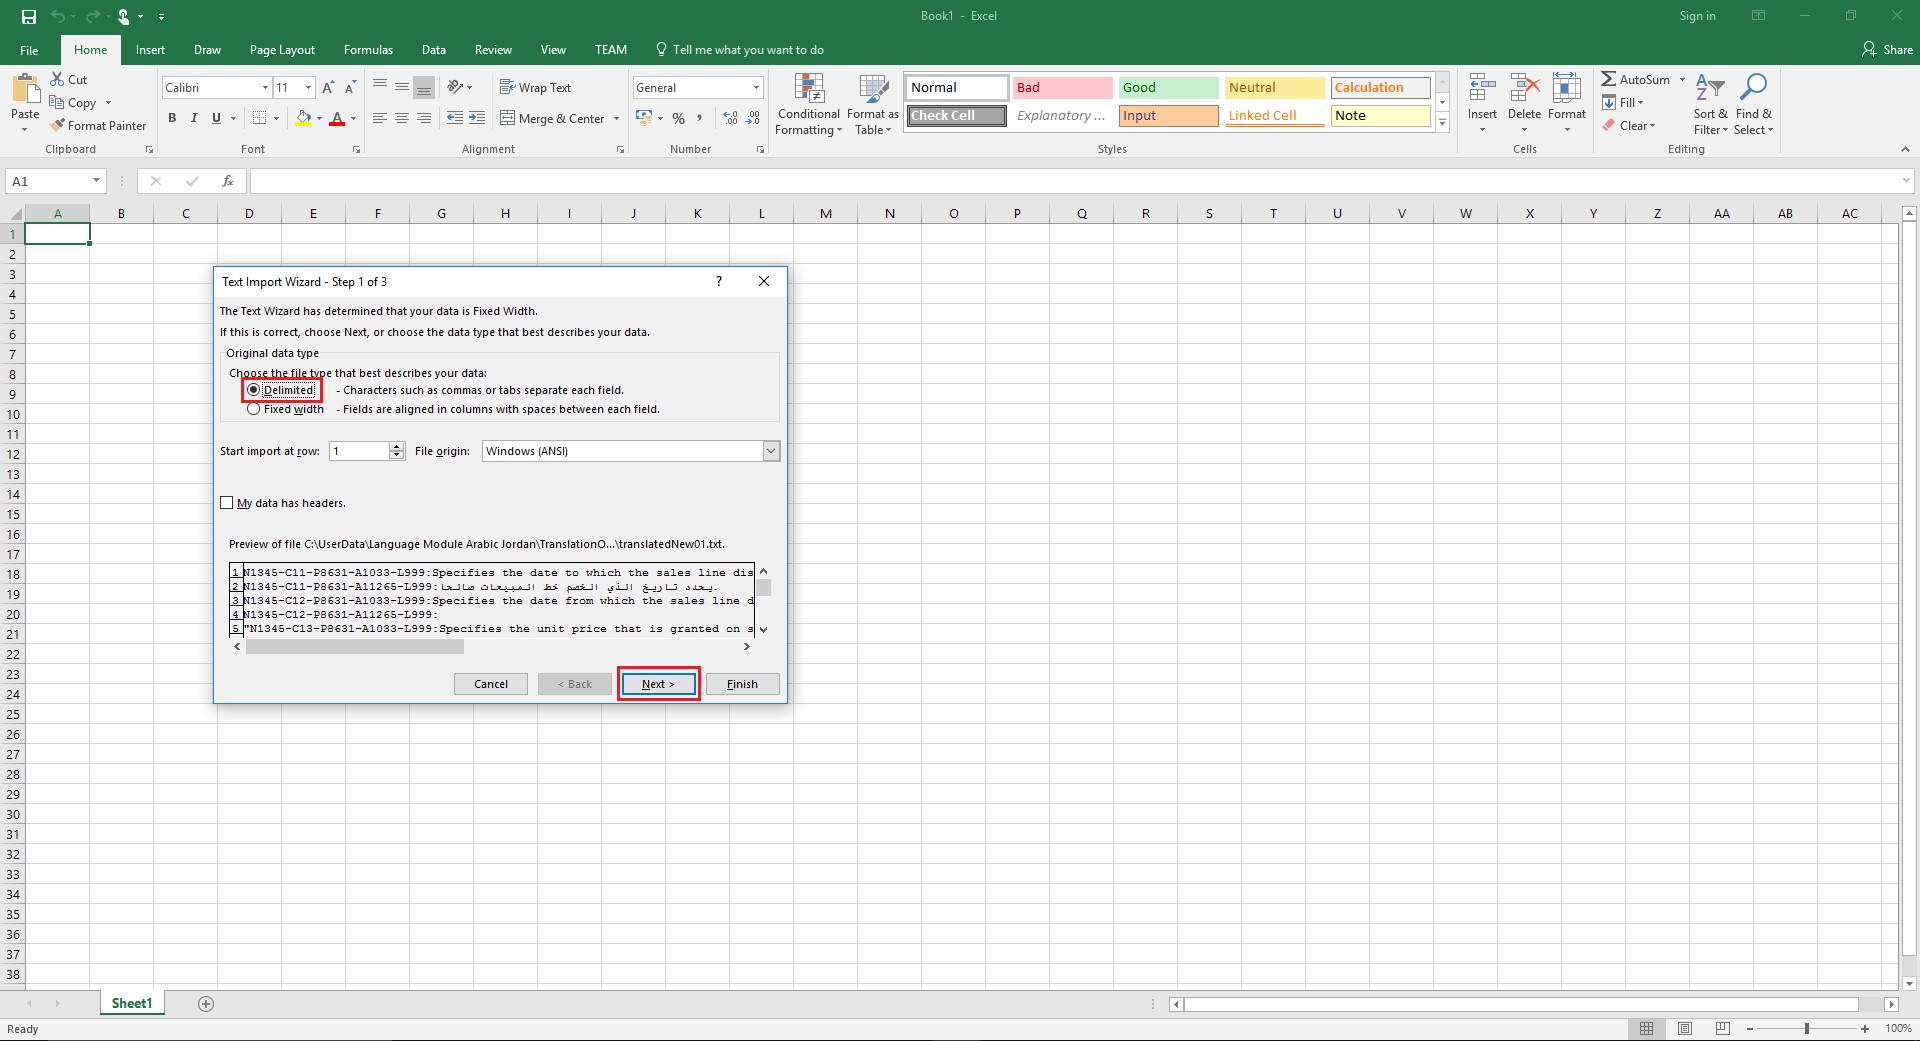Screen dimensions: 1920x1041
Task: Click the Save icon in the title bar
Action: tap(29, 16)
